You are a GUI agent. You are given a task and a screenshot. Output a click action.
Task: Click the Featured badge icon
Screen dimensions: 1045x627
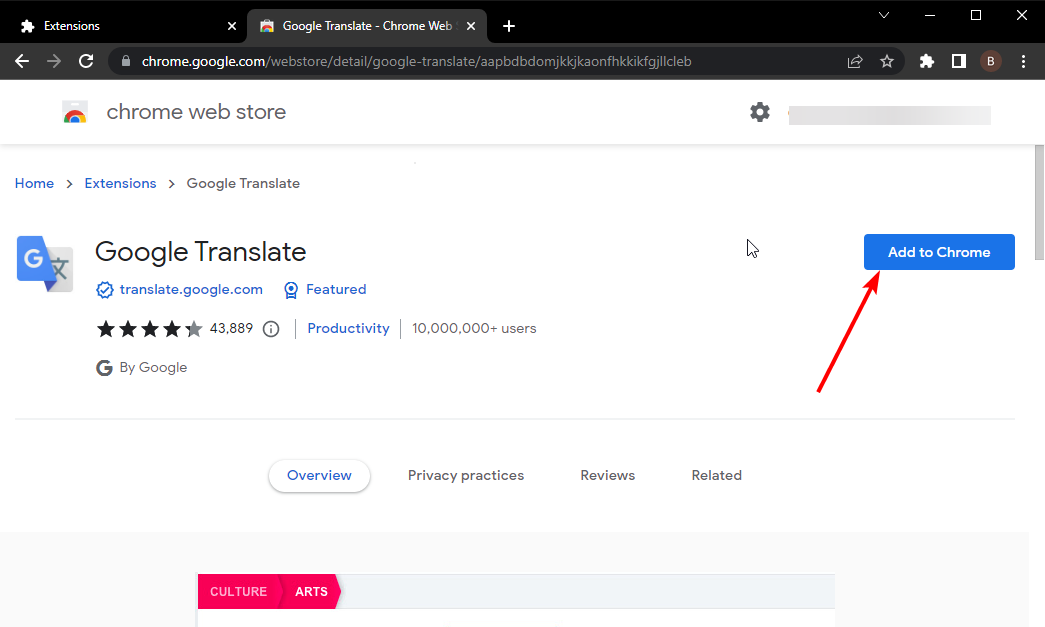tap(291, 290)
